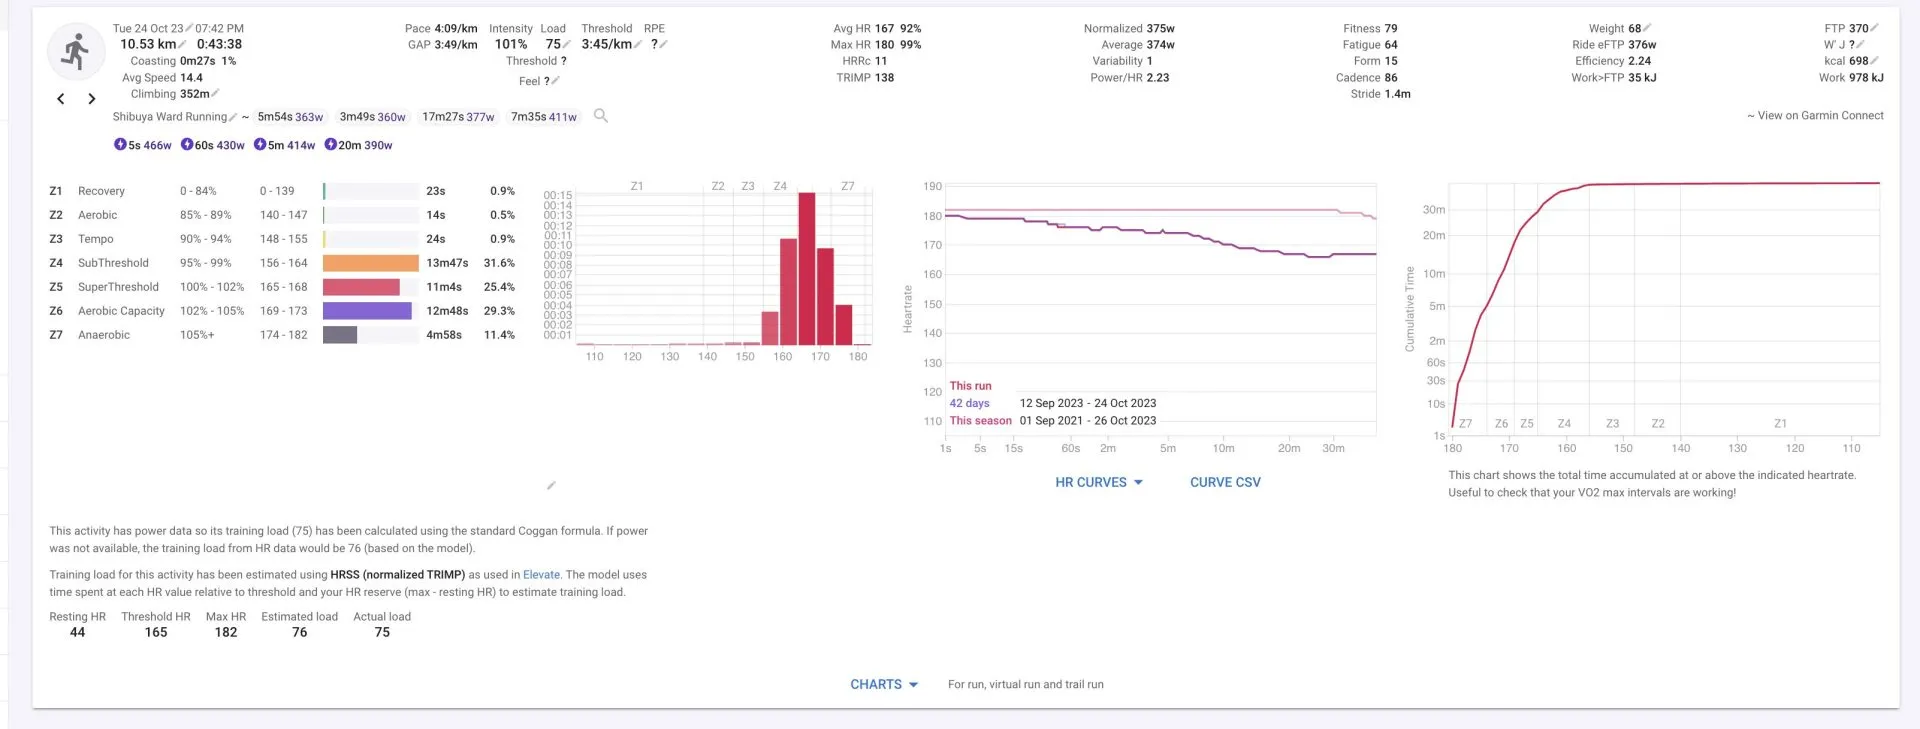Image resolution: width=1920 pixels, height=729 pixels.
Task: Click the Elevate link in description
Action: click(x=541, y=575)
